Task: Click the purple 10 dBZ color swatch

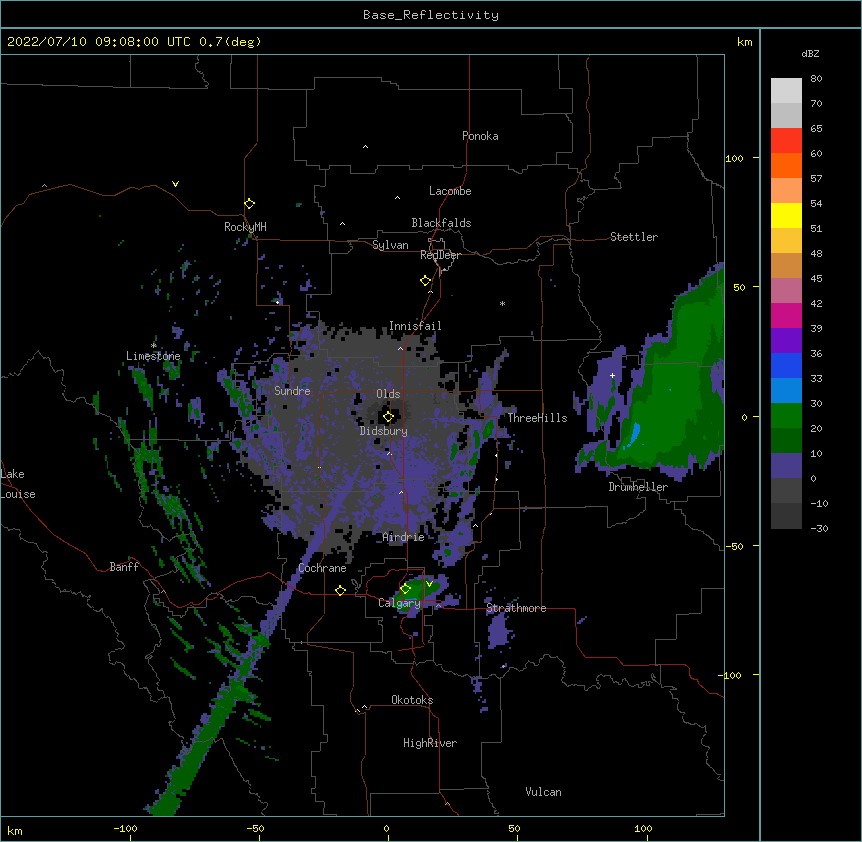Action: [786, 466]
